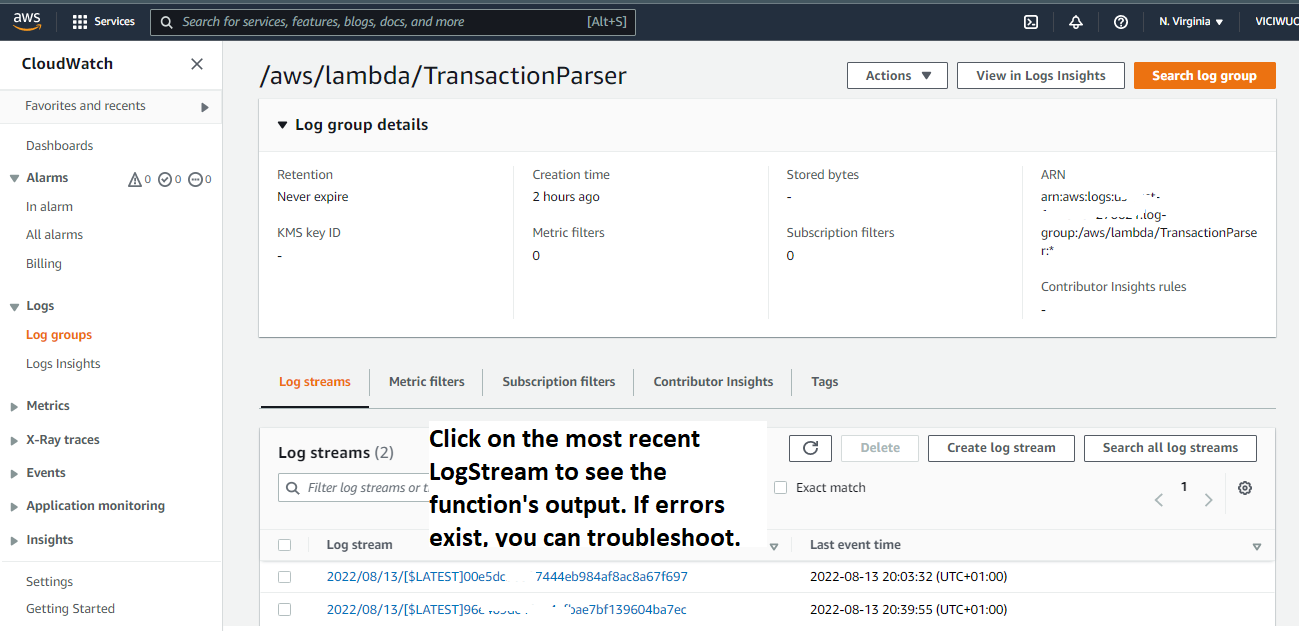Screen dimensions: 1299x631
Task: Switch to the Log streams tab
Action: pyautogui.click(x=315, y=382)
